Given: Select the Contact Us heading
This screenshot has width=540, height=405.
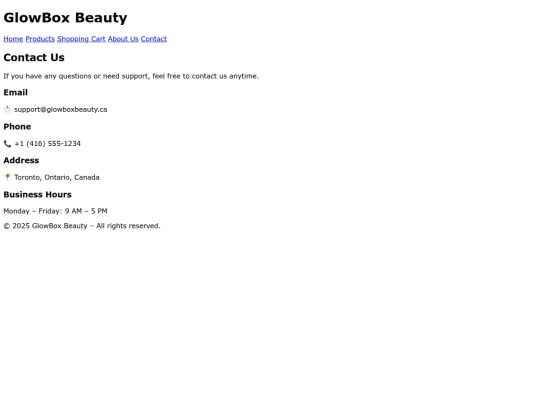Looking at the screenshot, I should pyautogui.click(x=34, y=57).
